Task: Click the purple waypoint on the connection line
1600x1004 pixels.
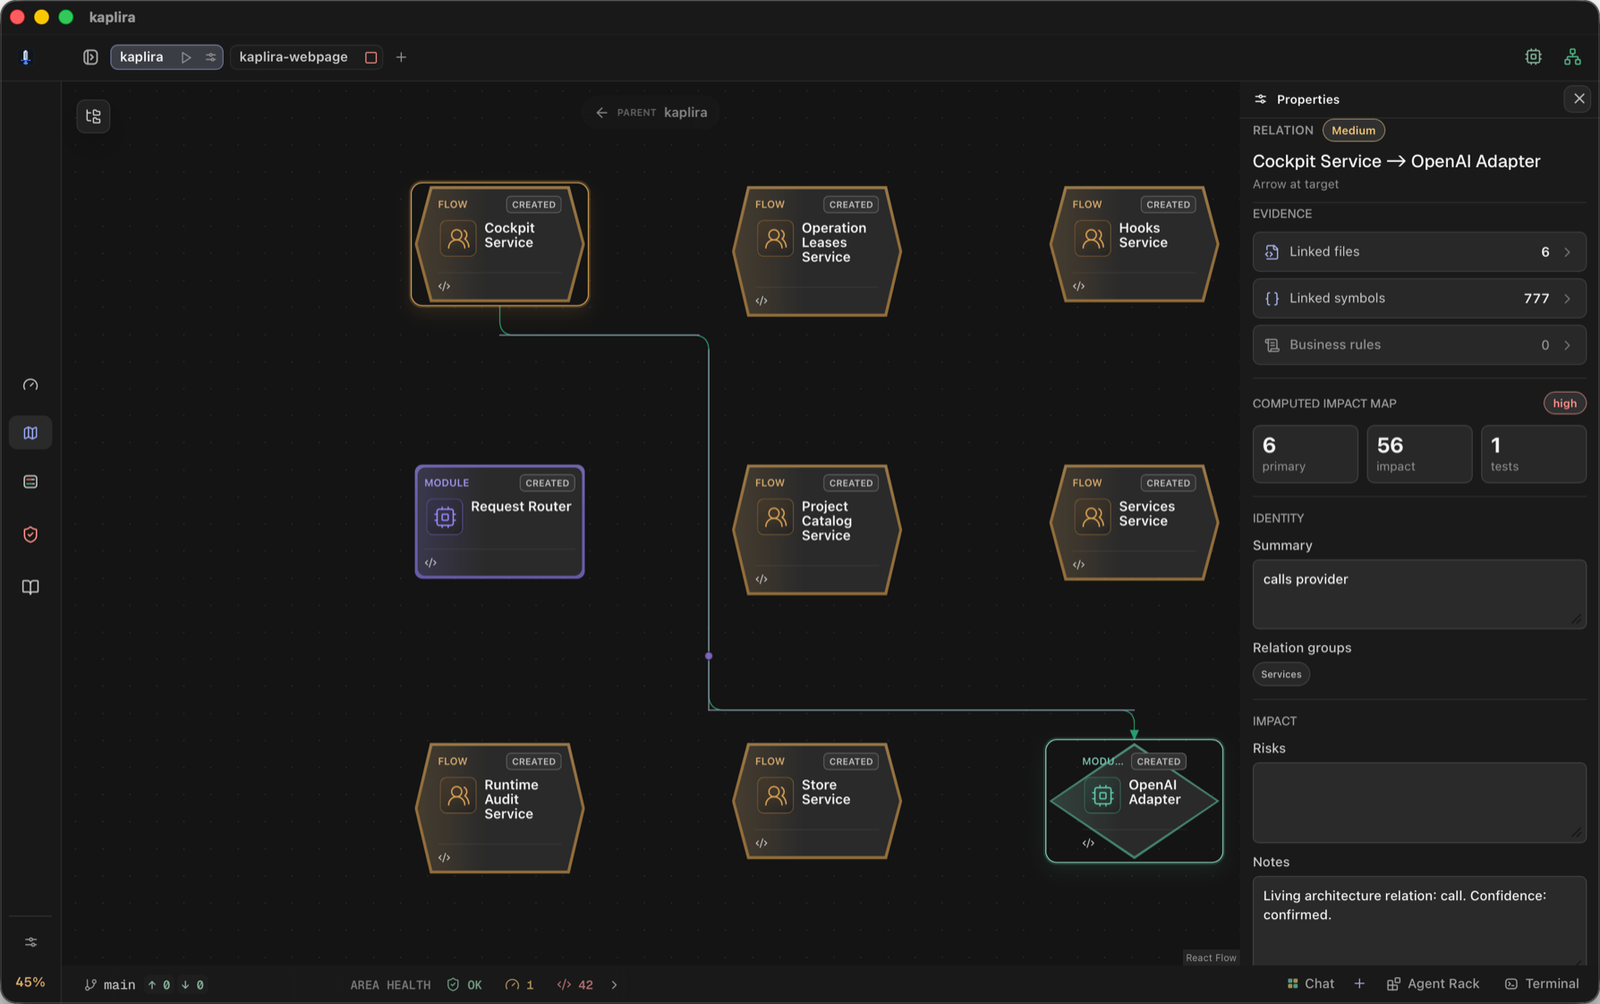Action: 709,656
